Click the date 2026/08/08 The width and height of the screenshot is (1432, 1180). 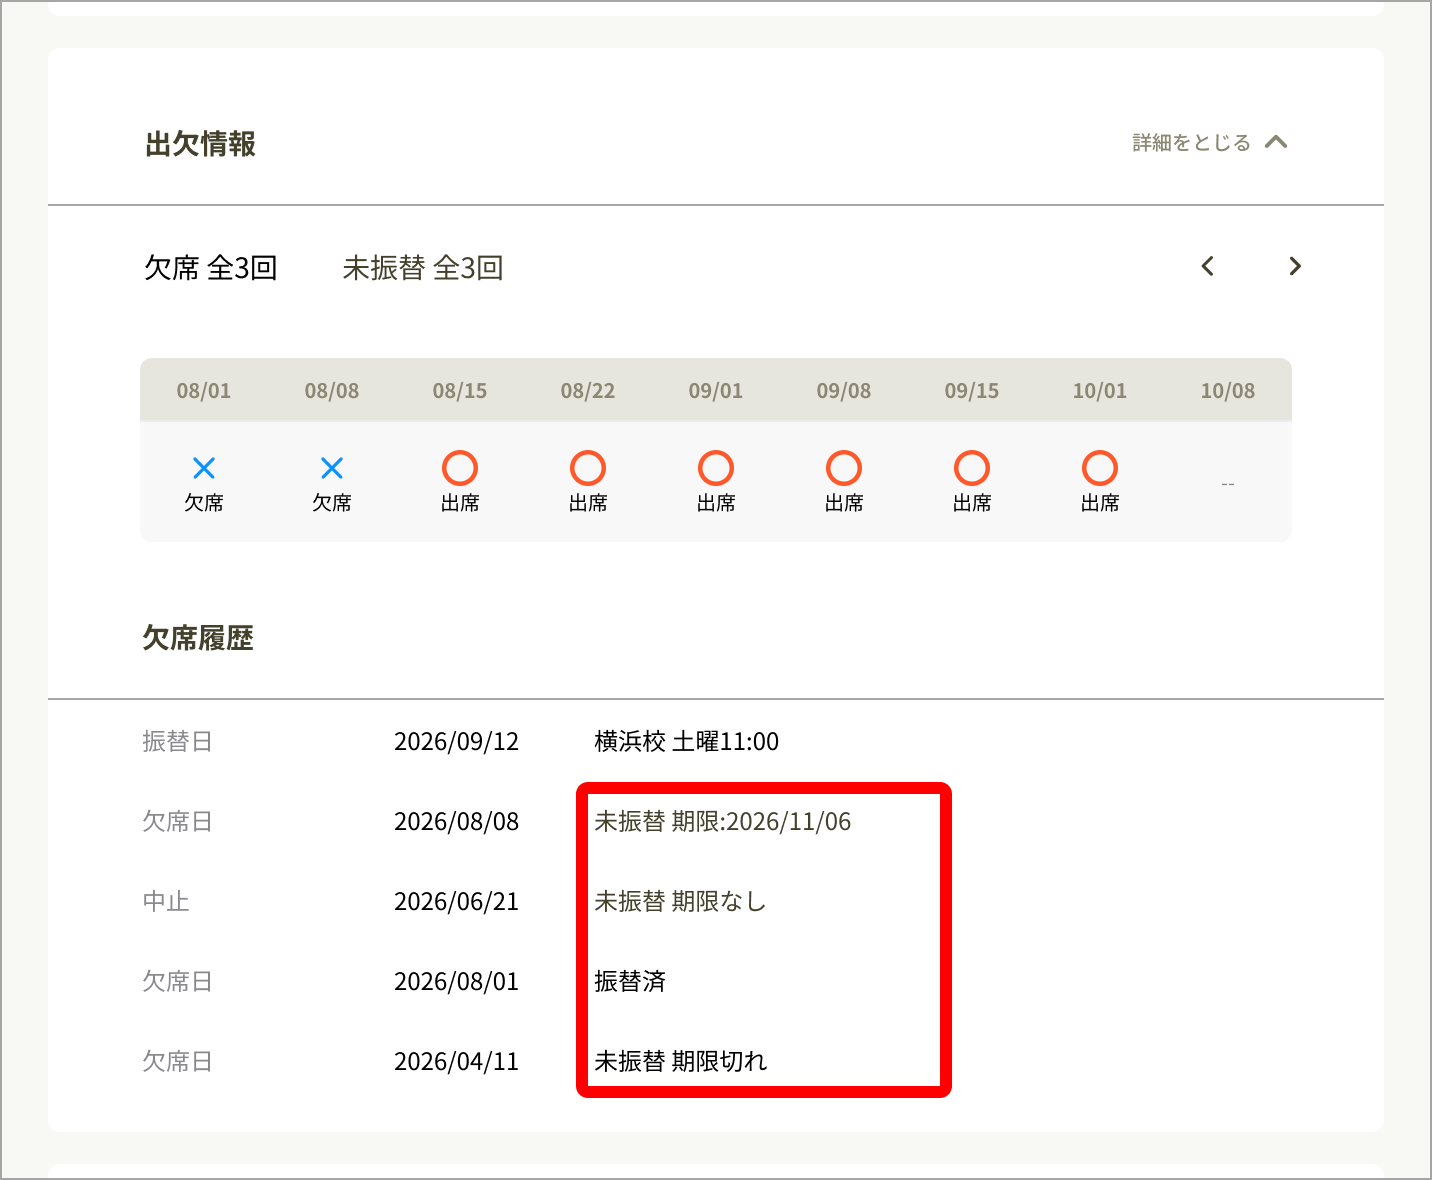tap(457, 821)
